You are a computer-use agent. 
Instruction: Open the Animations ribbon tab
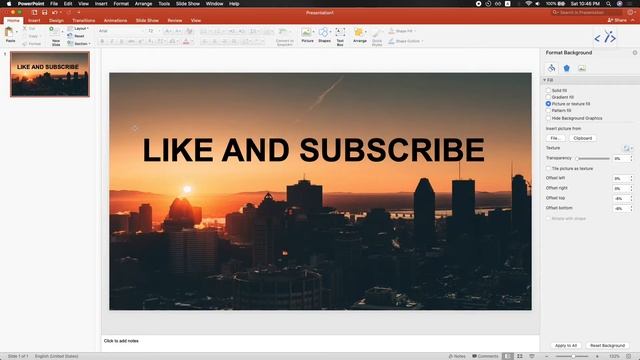115,20
